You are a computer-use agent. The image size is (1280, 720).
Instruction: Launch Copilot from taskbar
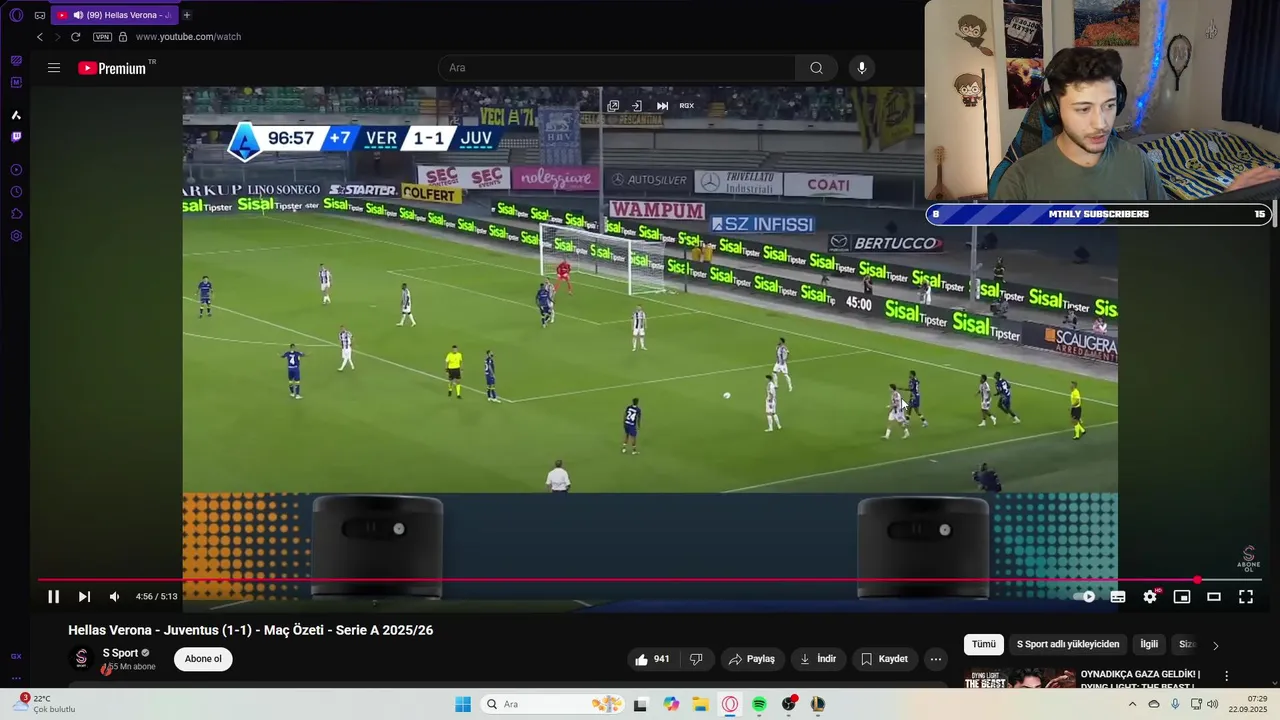(x=671, y=704)
